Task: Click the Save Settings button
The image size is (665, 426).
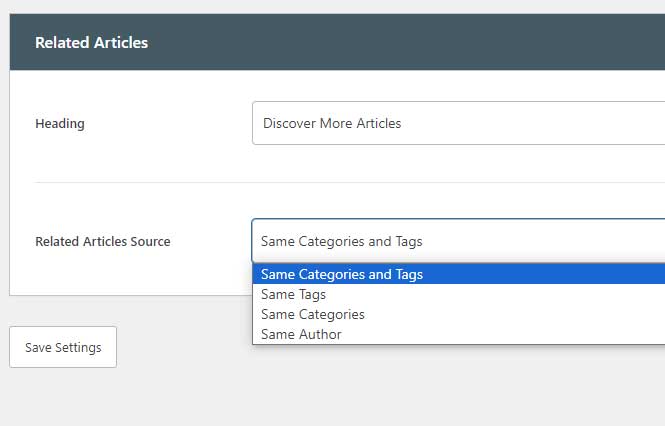Action: [63, 347]
